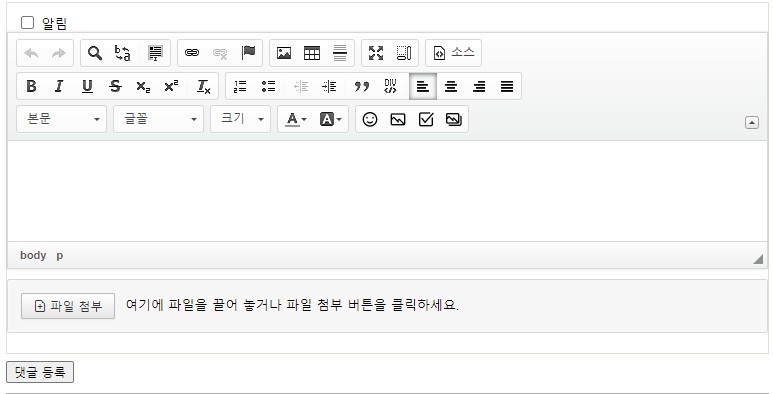The image size is (773, 394).
Task: Open the 본문 paragraph format dropdown
Action: [x=61, y=119]
